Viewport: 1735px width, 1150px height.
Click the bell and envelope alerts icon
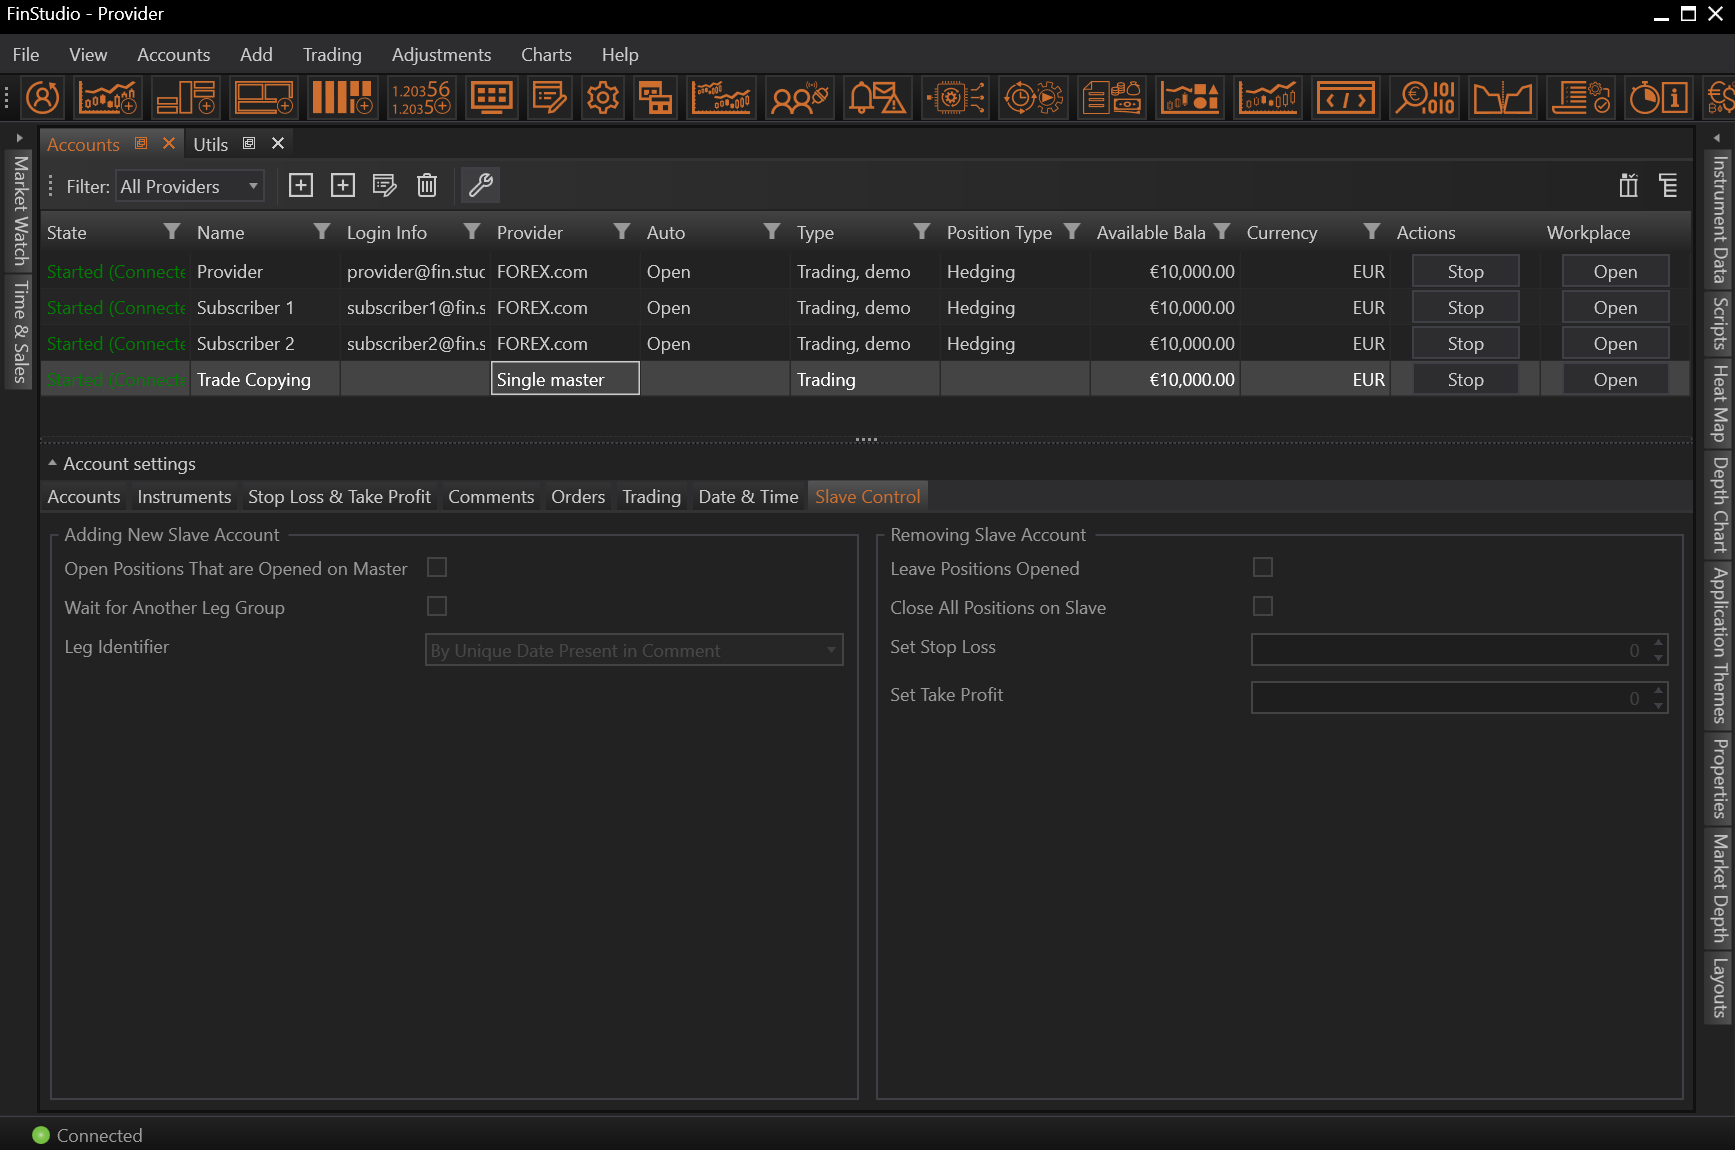point(877,98)
